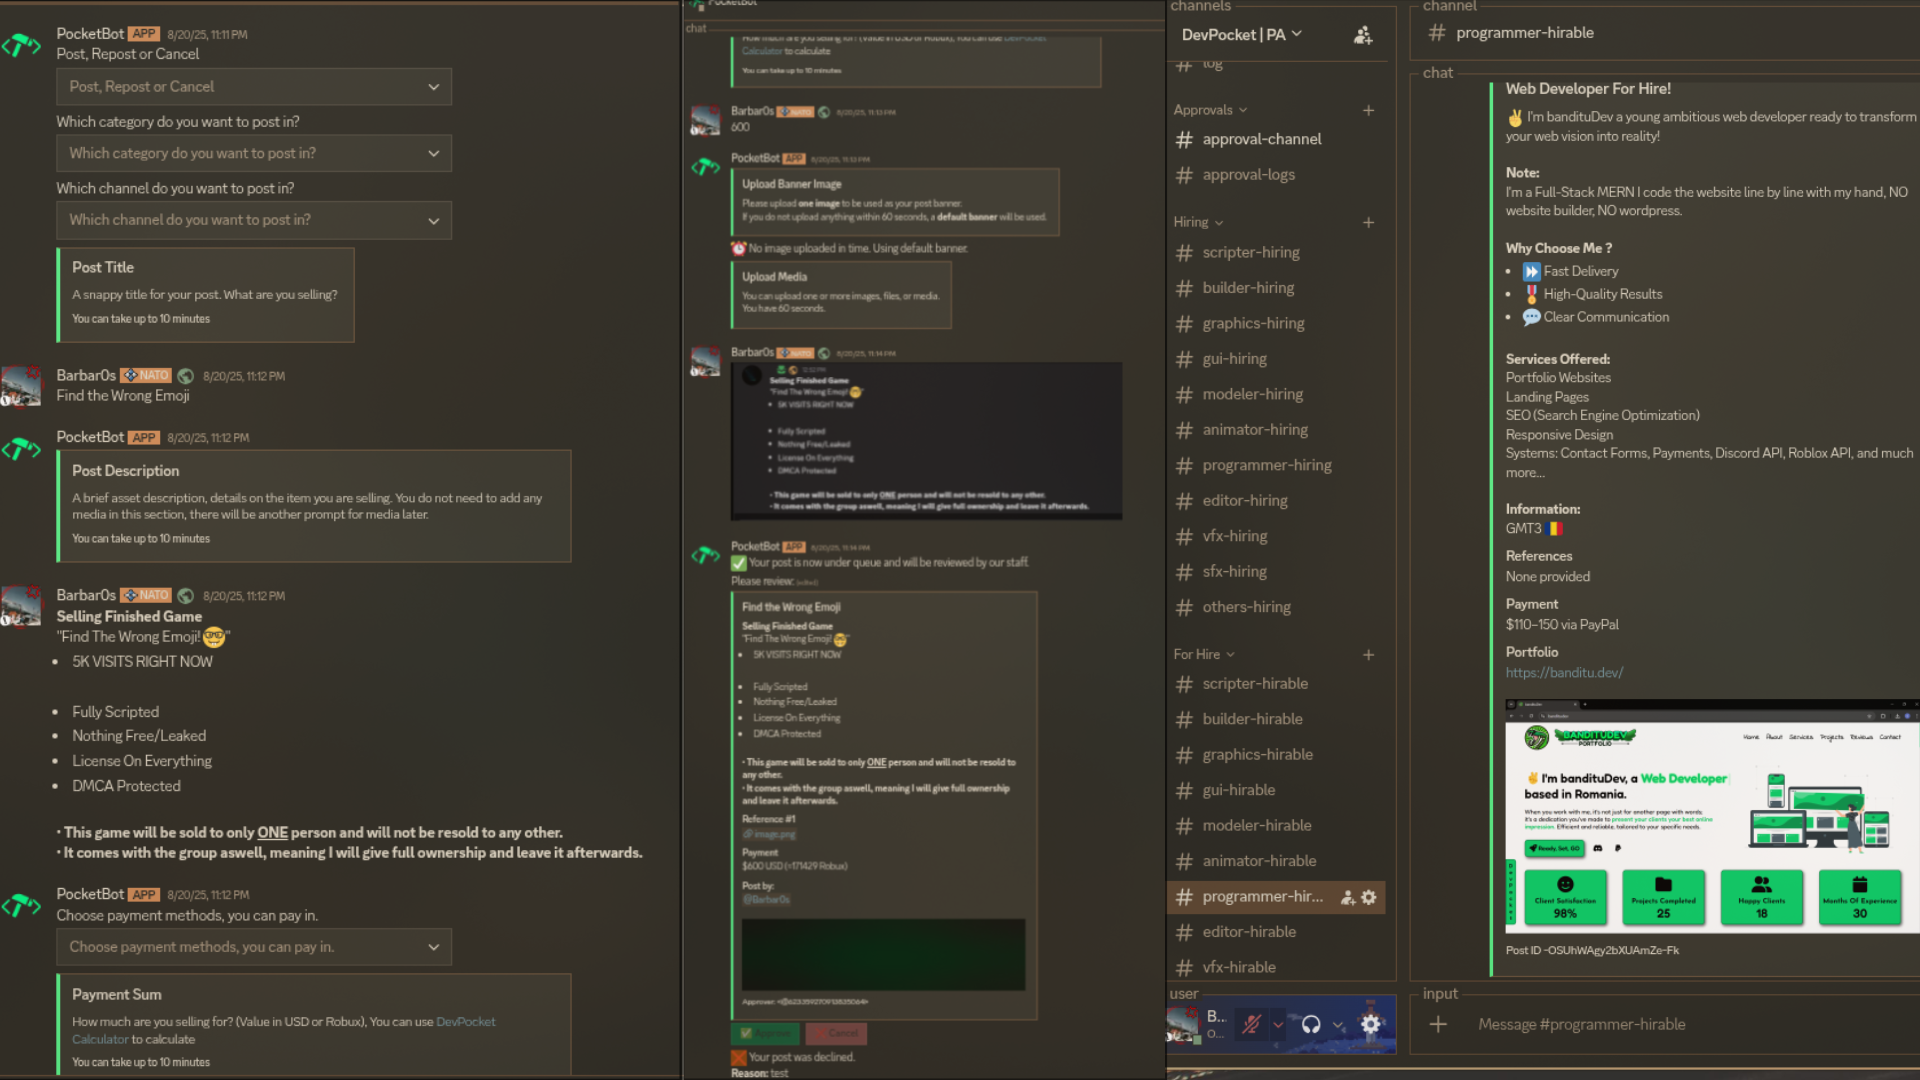Open Which category to post in dropdown
Viewport: 1920px width, 1080px height.
(x=254, y=153)
